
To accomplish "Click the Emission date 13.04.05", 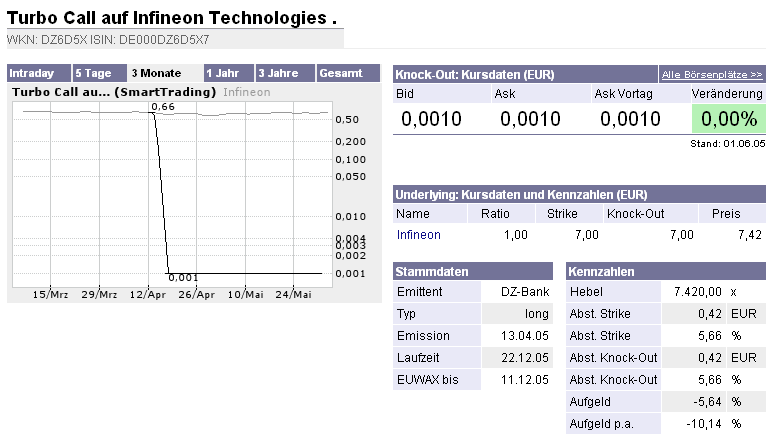I will click(525, 336).
